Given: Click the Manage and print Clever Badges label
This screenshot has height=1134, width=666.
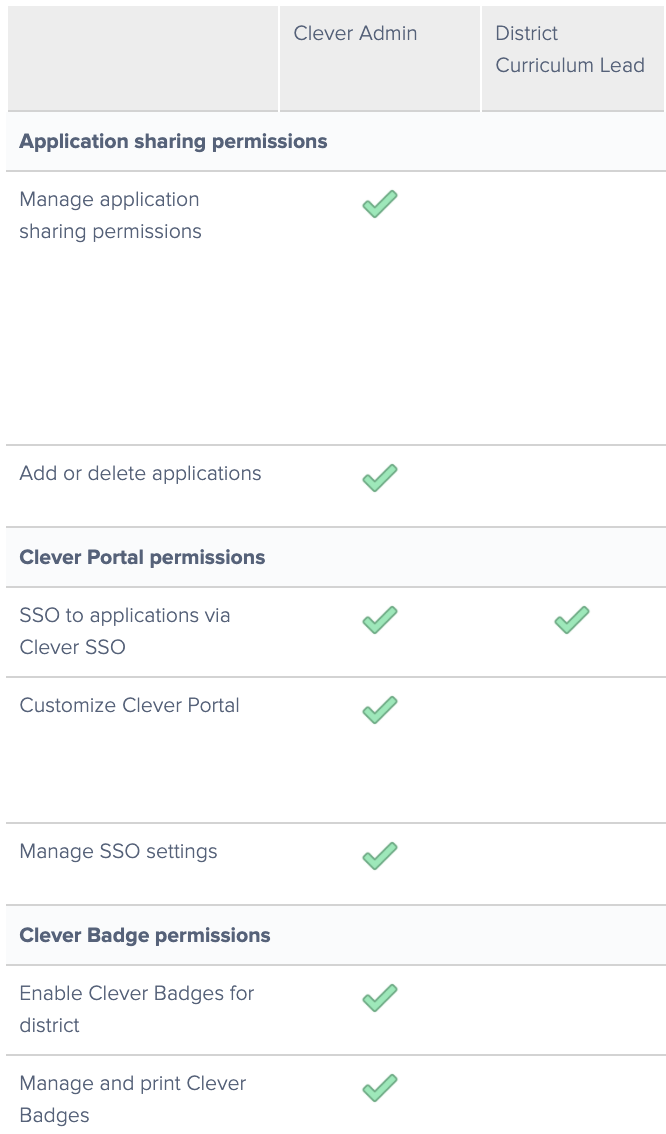Looking at the screenshot, I should pos(132,1098).
